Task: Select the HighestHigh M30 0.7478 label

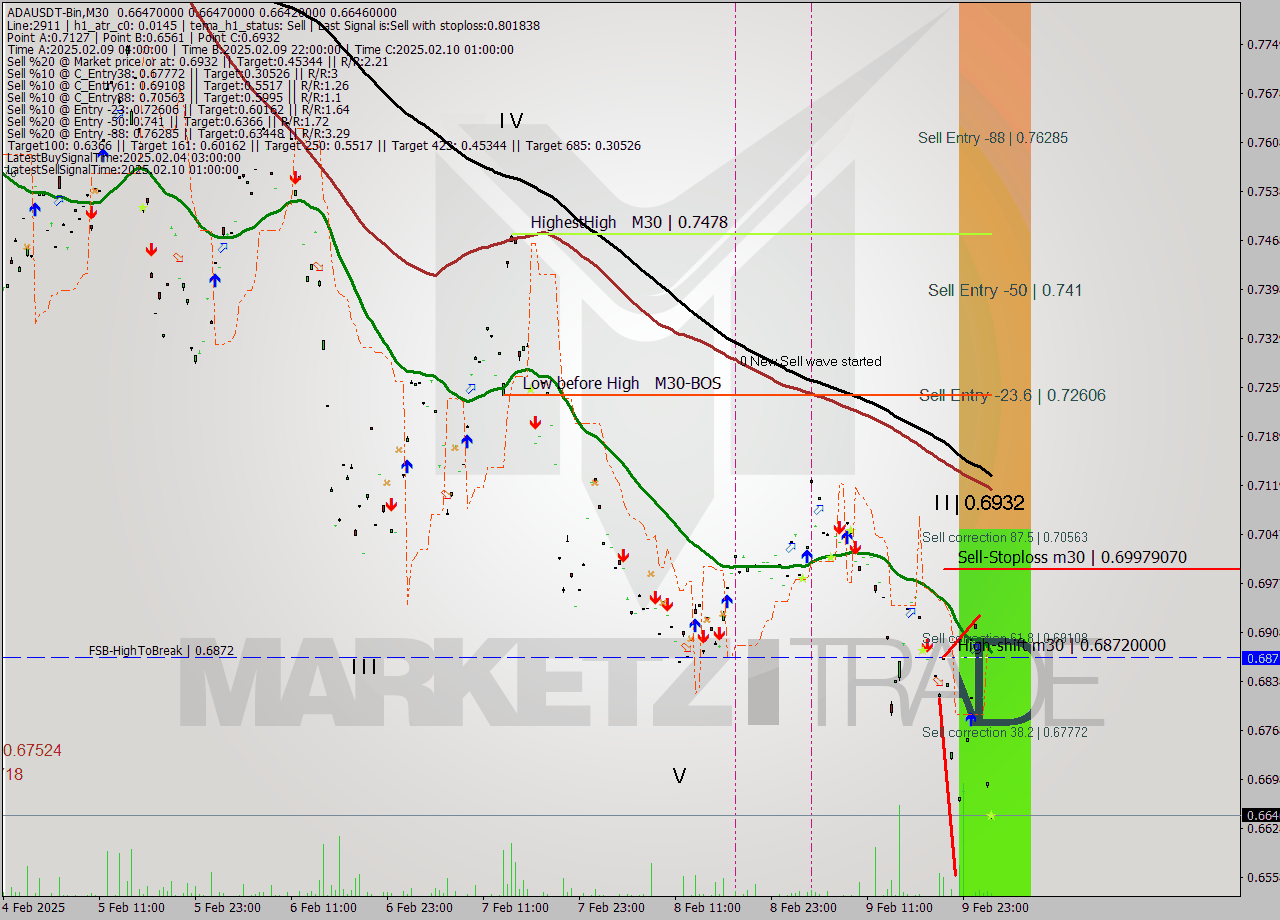Action: coord(629,222)
